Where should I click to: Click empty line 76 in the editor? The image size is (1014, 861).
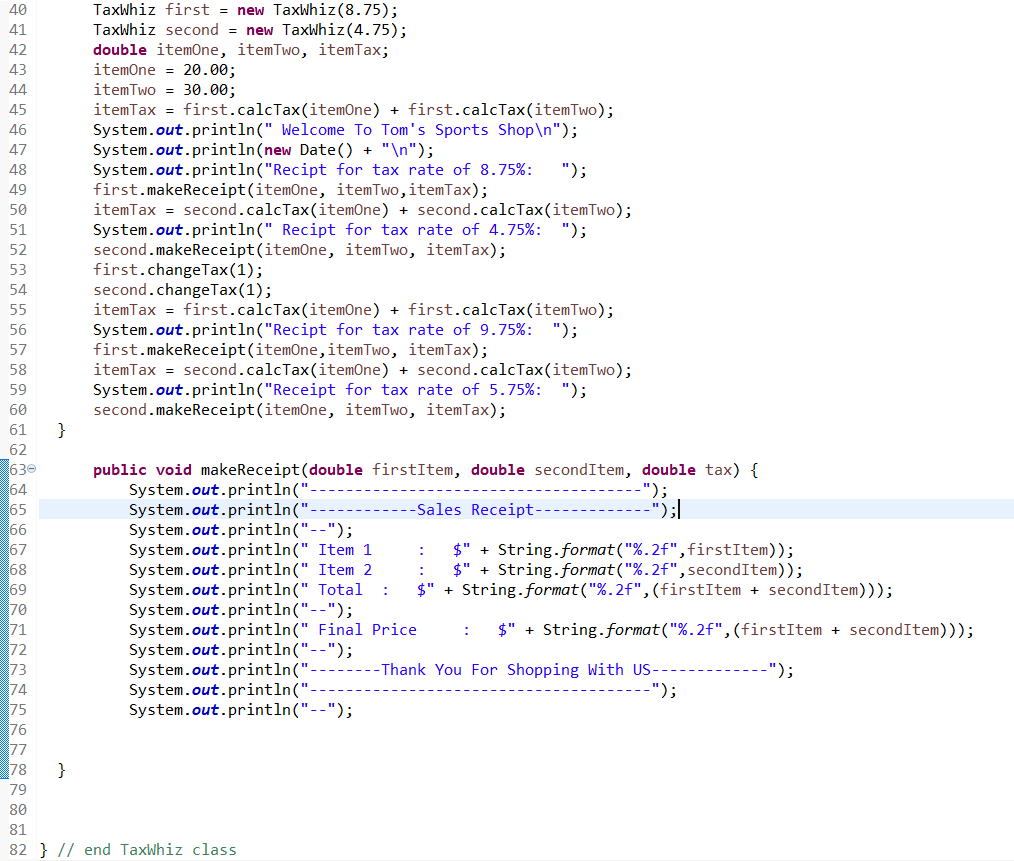200,729
